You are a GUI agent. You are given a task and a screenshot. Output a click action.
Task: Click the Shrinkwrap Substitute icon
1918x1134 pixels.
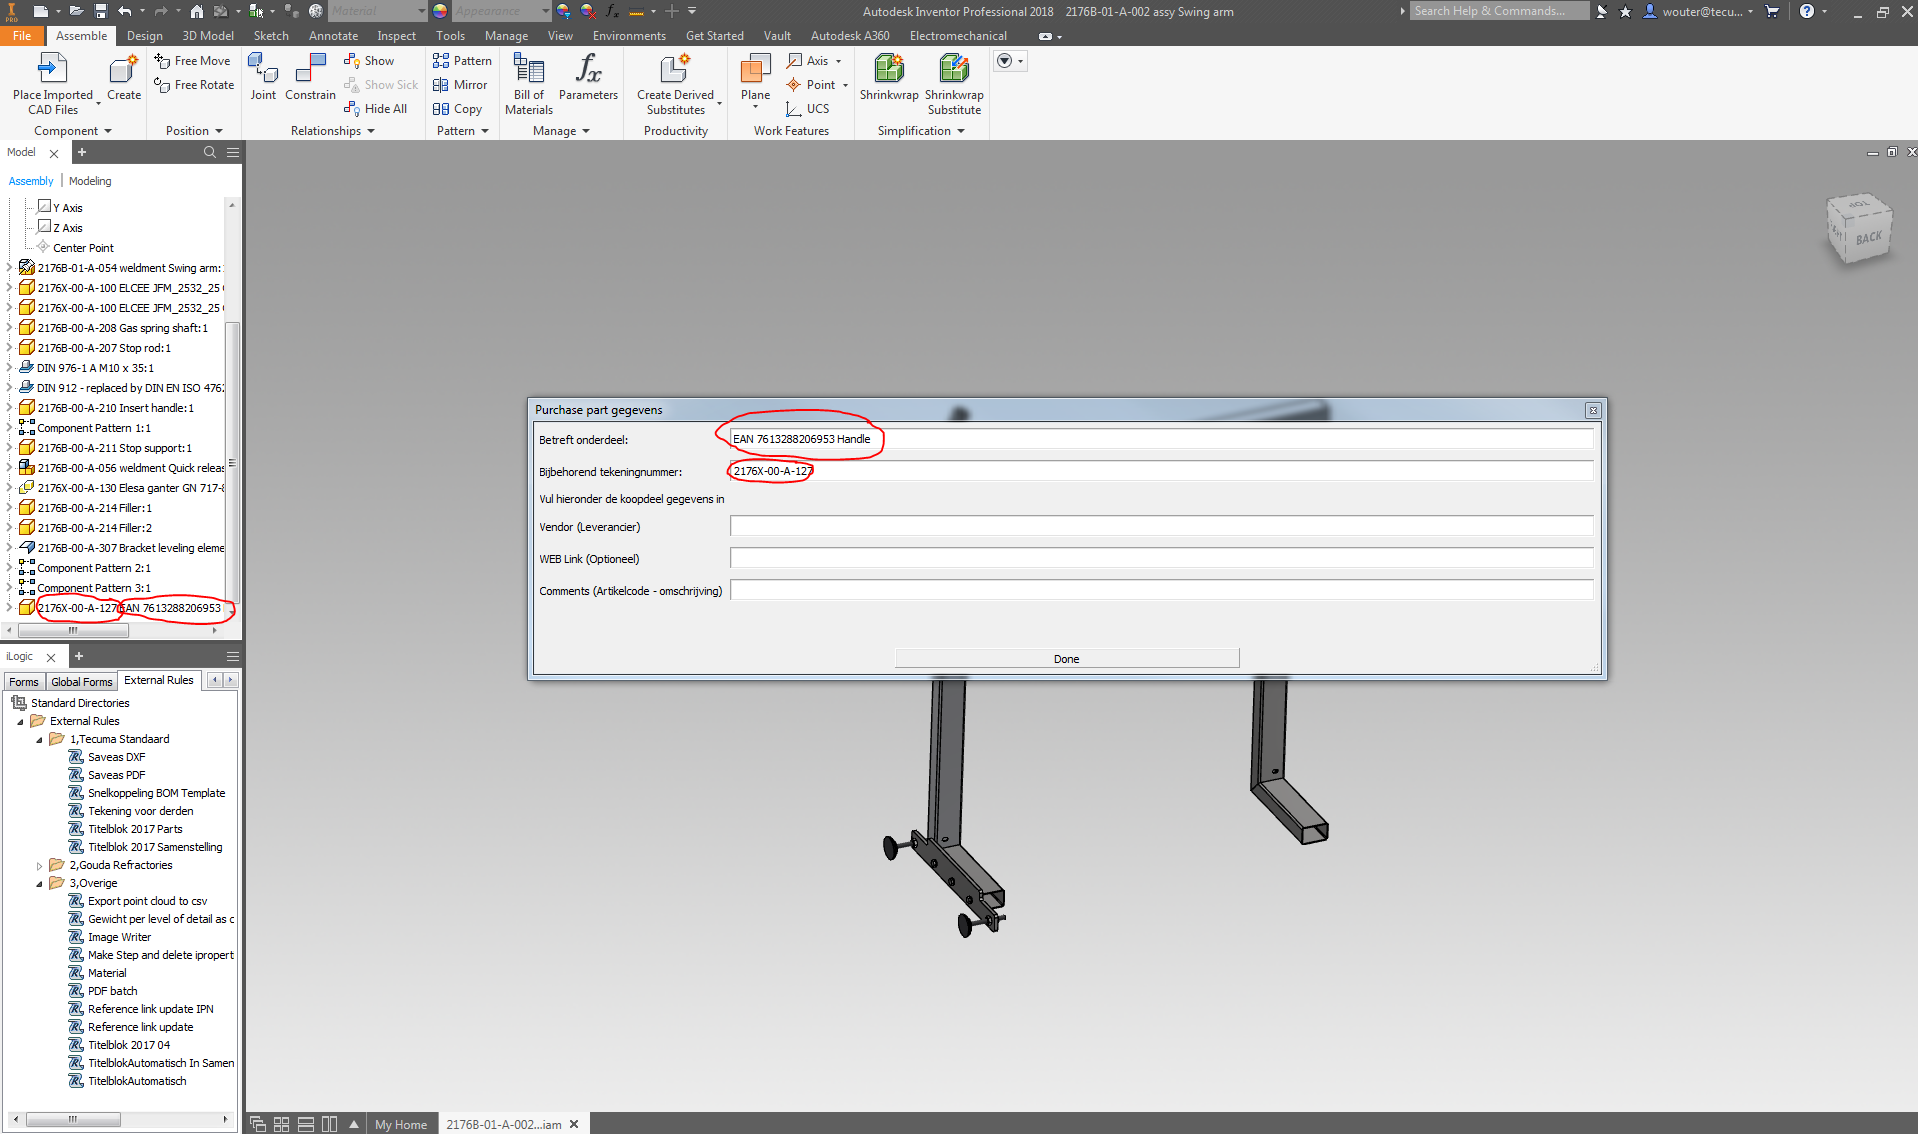pyautogui.click(x=954, y=69)
